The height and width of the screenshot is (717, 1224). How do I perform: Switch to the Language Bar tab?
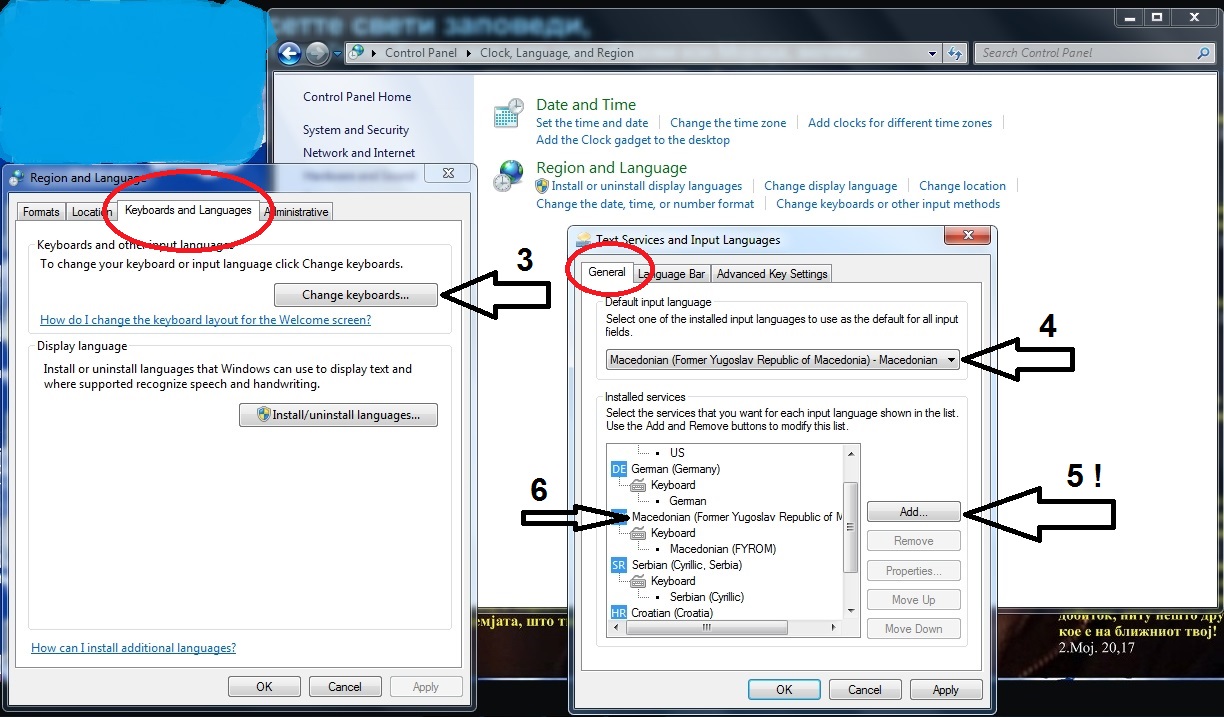(671, 274)
